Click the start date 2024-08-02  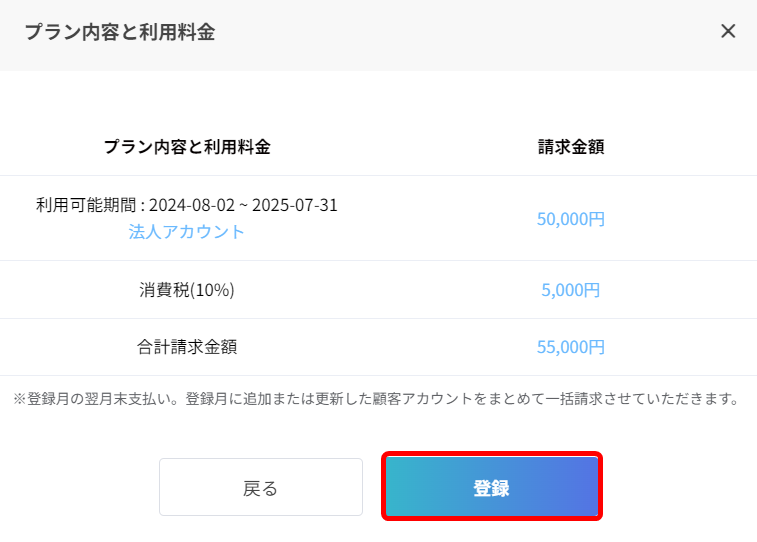coord(192,205)
